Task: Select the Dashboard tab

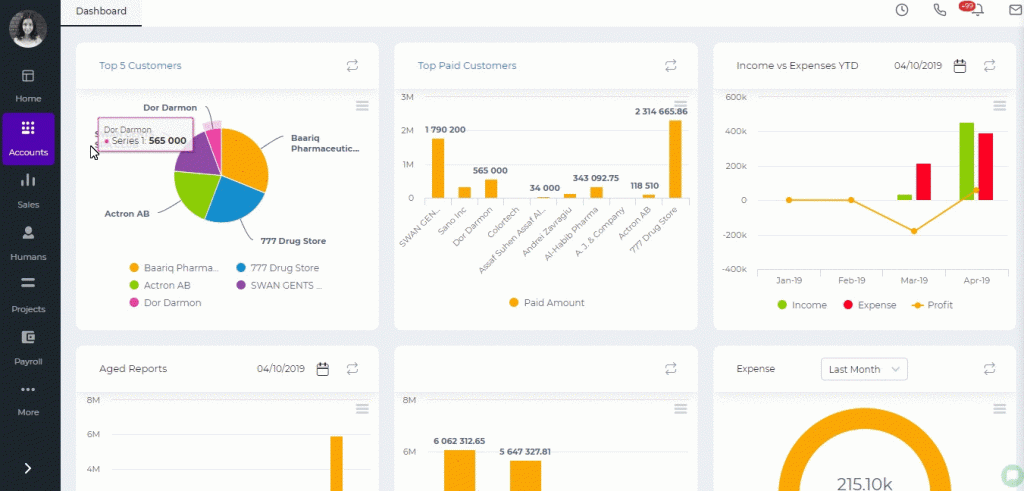Action: click(x=101, y=11)
